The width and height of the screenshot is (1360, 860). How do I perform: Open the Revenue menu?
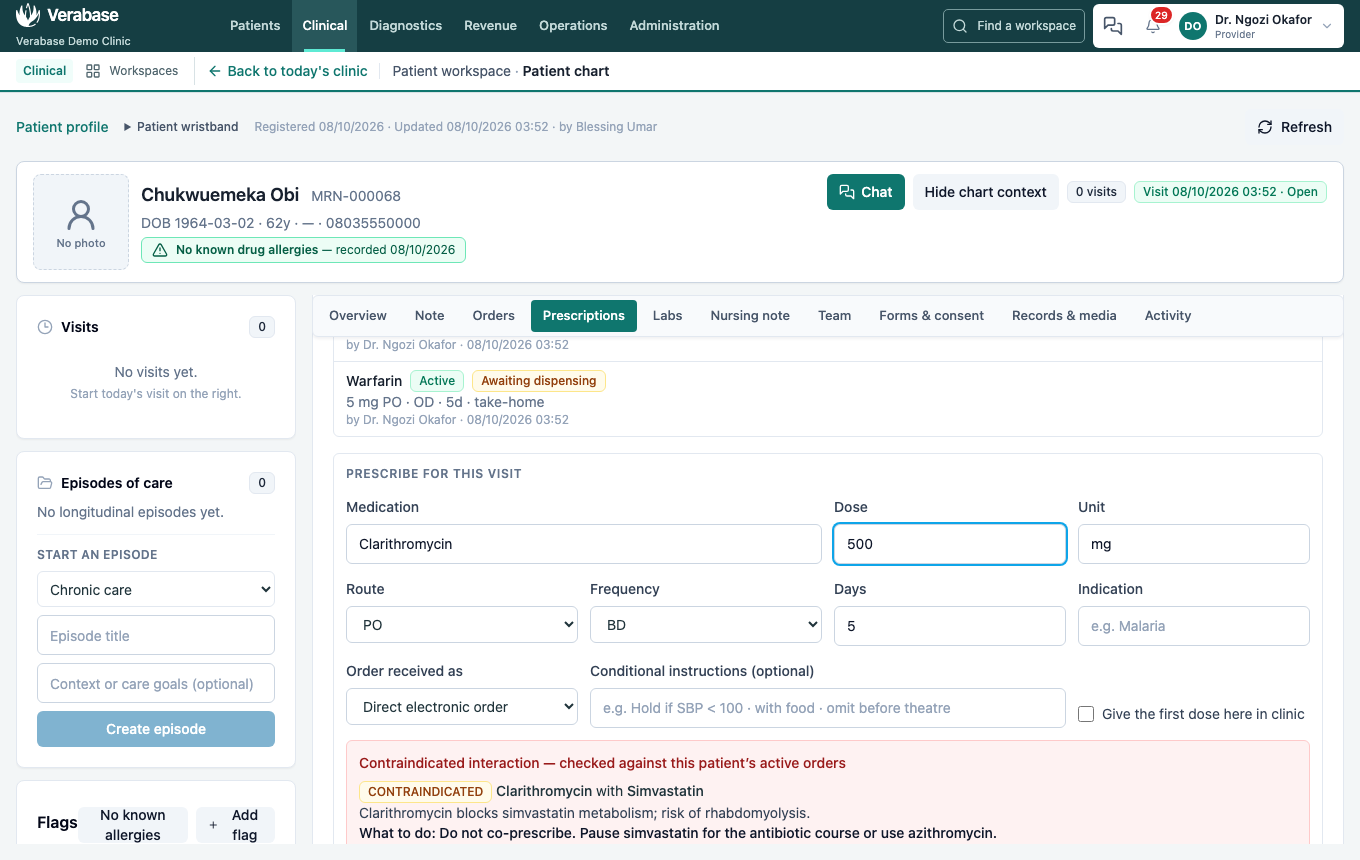coord(491,26)
